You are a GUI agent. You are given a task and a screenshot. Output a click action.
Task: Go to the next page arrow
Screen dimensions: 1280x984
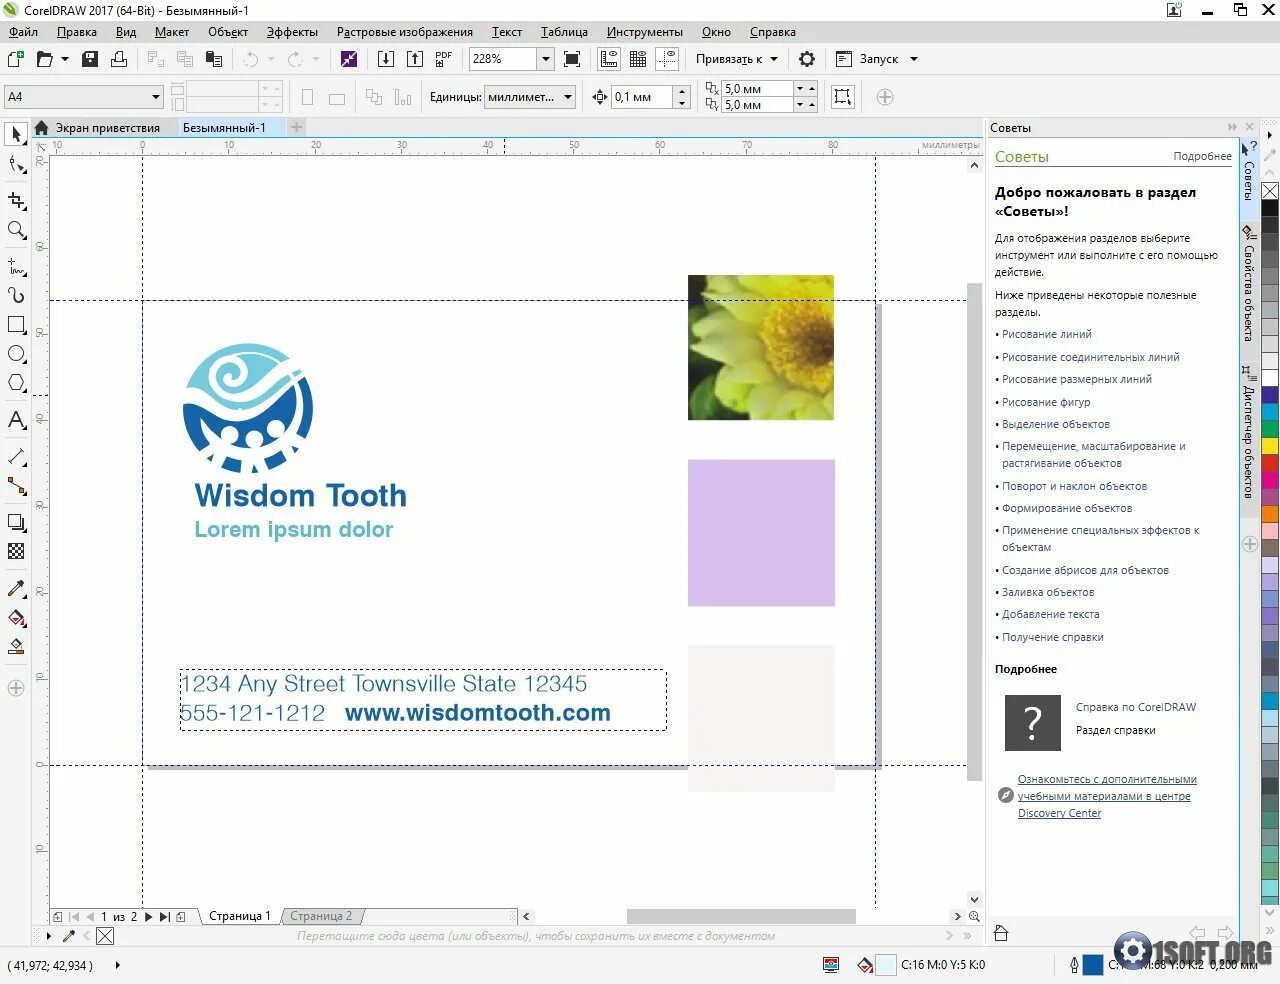[149, 916]
